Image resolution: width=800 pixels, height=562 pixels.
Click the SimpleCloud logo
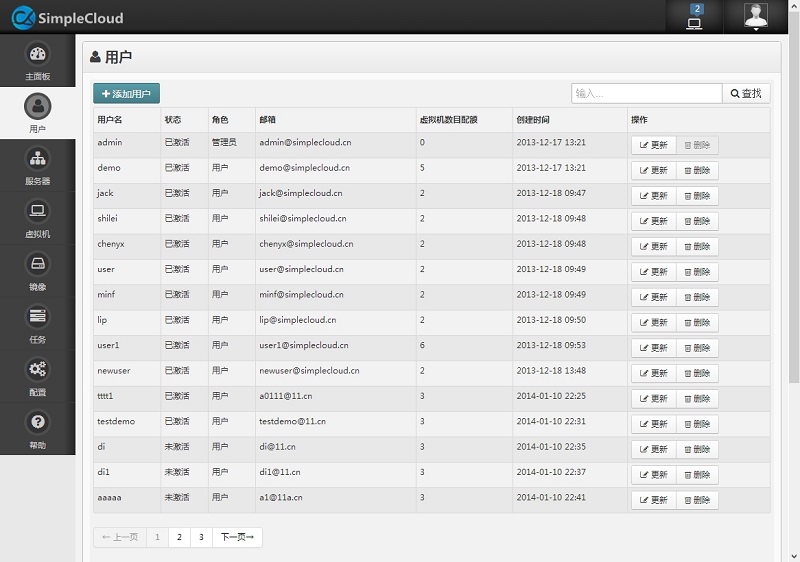point(65,17)
